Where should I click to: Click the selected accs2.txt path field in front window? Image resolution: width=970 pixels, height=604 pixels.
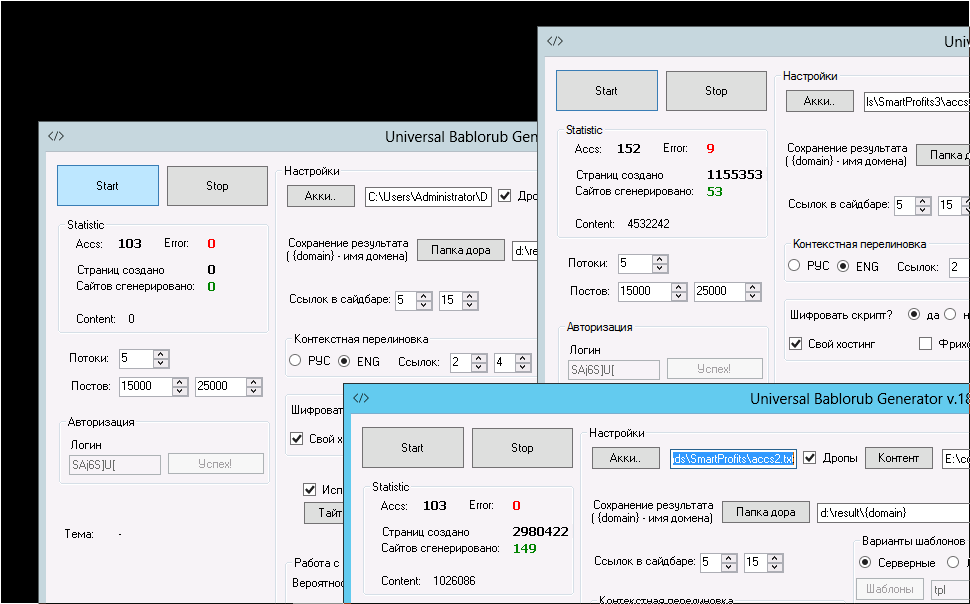click(x=733, y=459)
